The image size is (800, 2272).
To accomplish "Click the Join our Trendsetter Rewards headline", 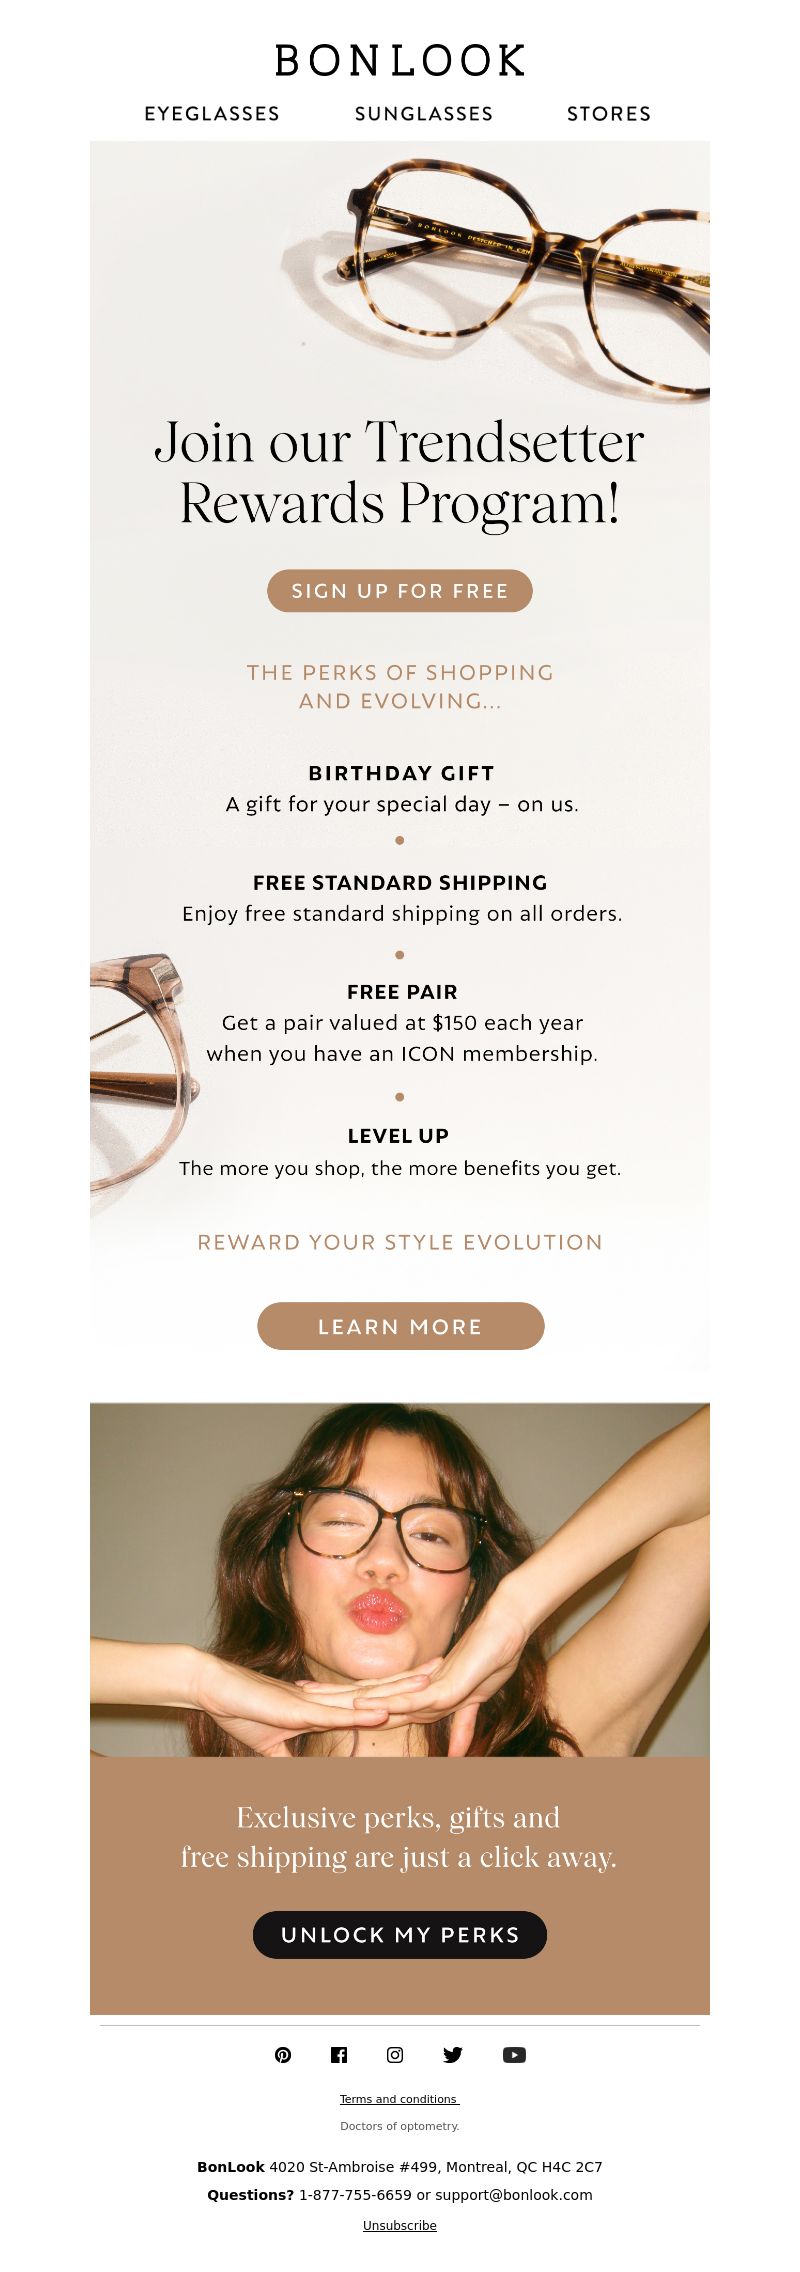I will coord(400,472).
